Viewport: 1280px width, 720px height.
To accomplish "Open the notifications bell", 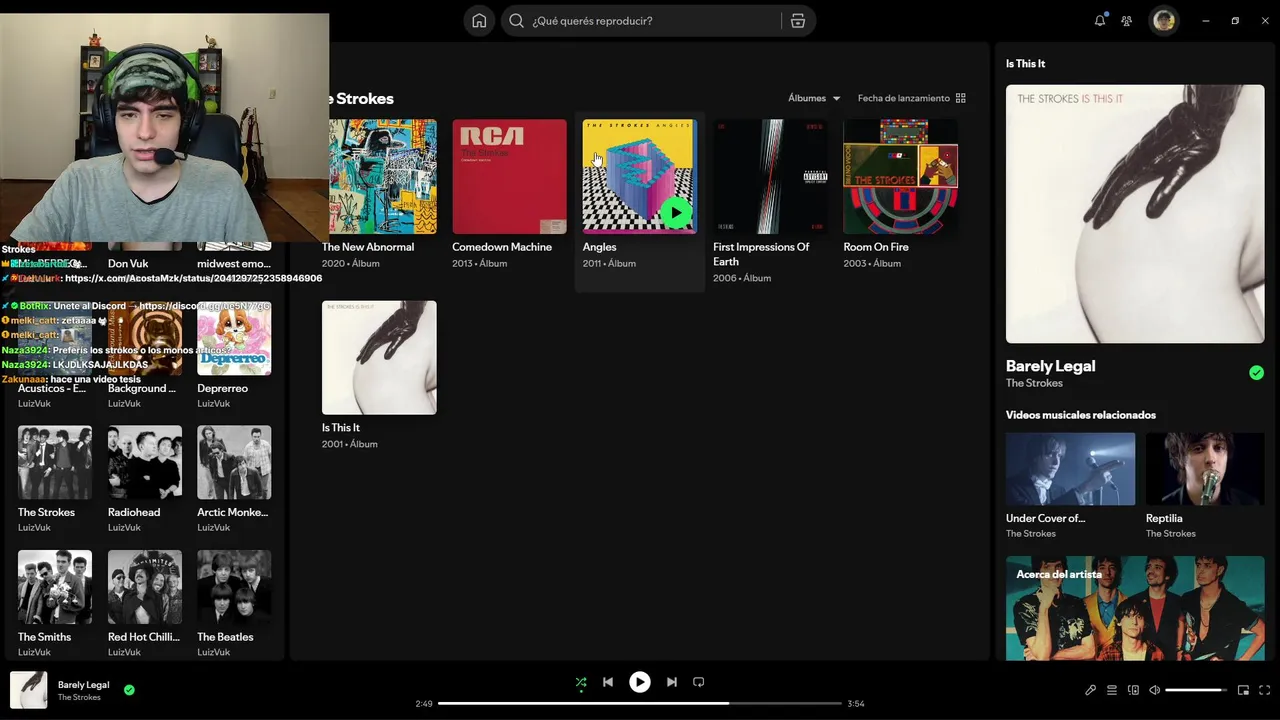I will 1100,21.
